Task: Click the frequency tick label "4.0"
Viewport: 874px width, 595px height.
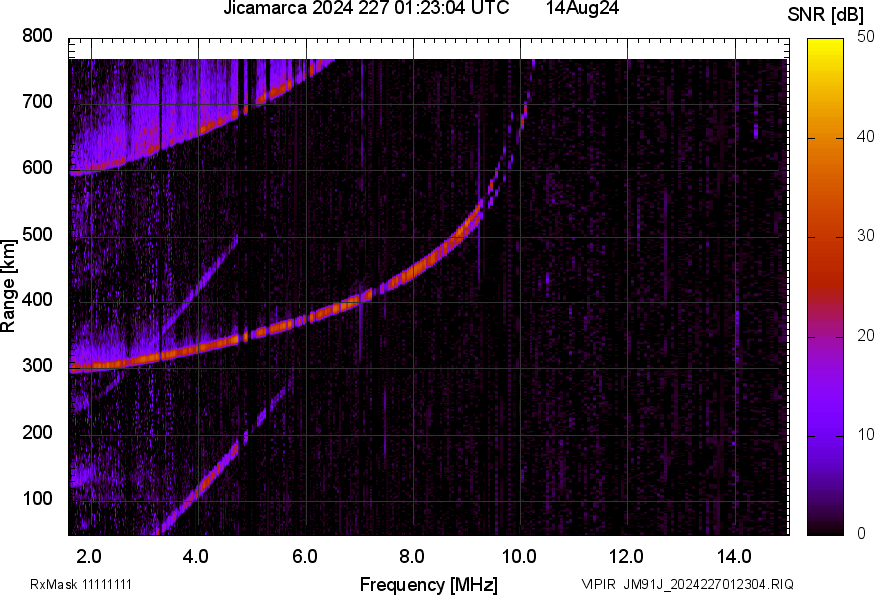Action: pyautogui.click(x=196, y=557)
